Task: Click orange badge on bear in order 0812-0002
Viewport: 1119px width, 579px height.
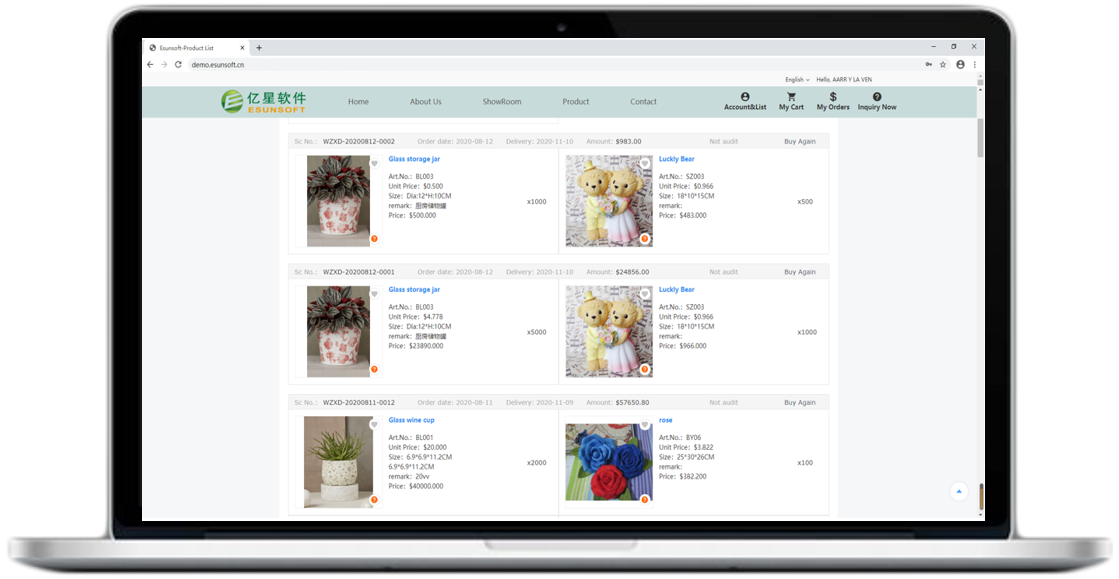Action: point(644,238)
